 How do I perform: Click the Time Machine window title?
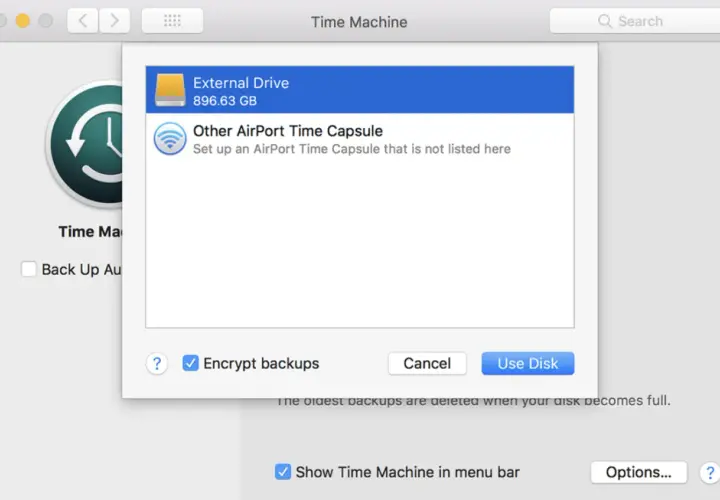point(359,22)
